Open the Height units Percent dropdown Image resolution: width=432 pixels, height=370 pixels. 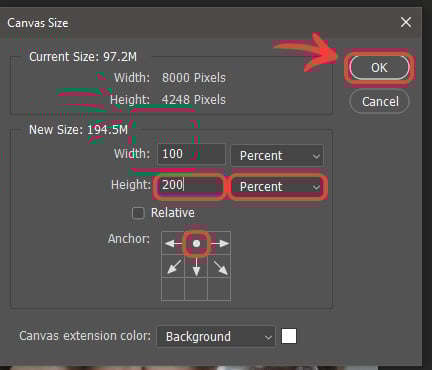277,186
